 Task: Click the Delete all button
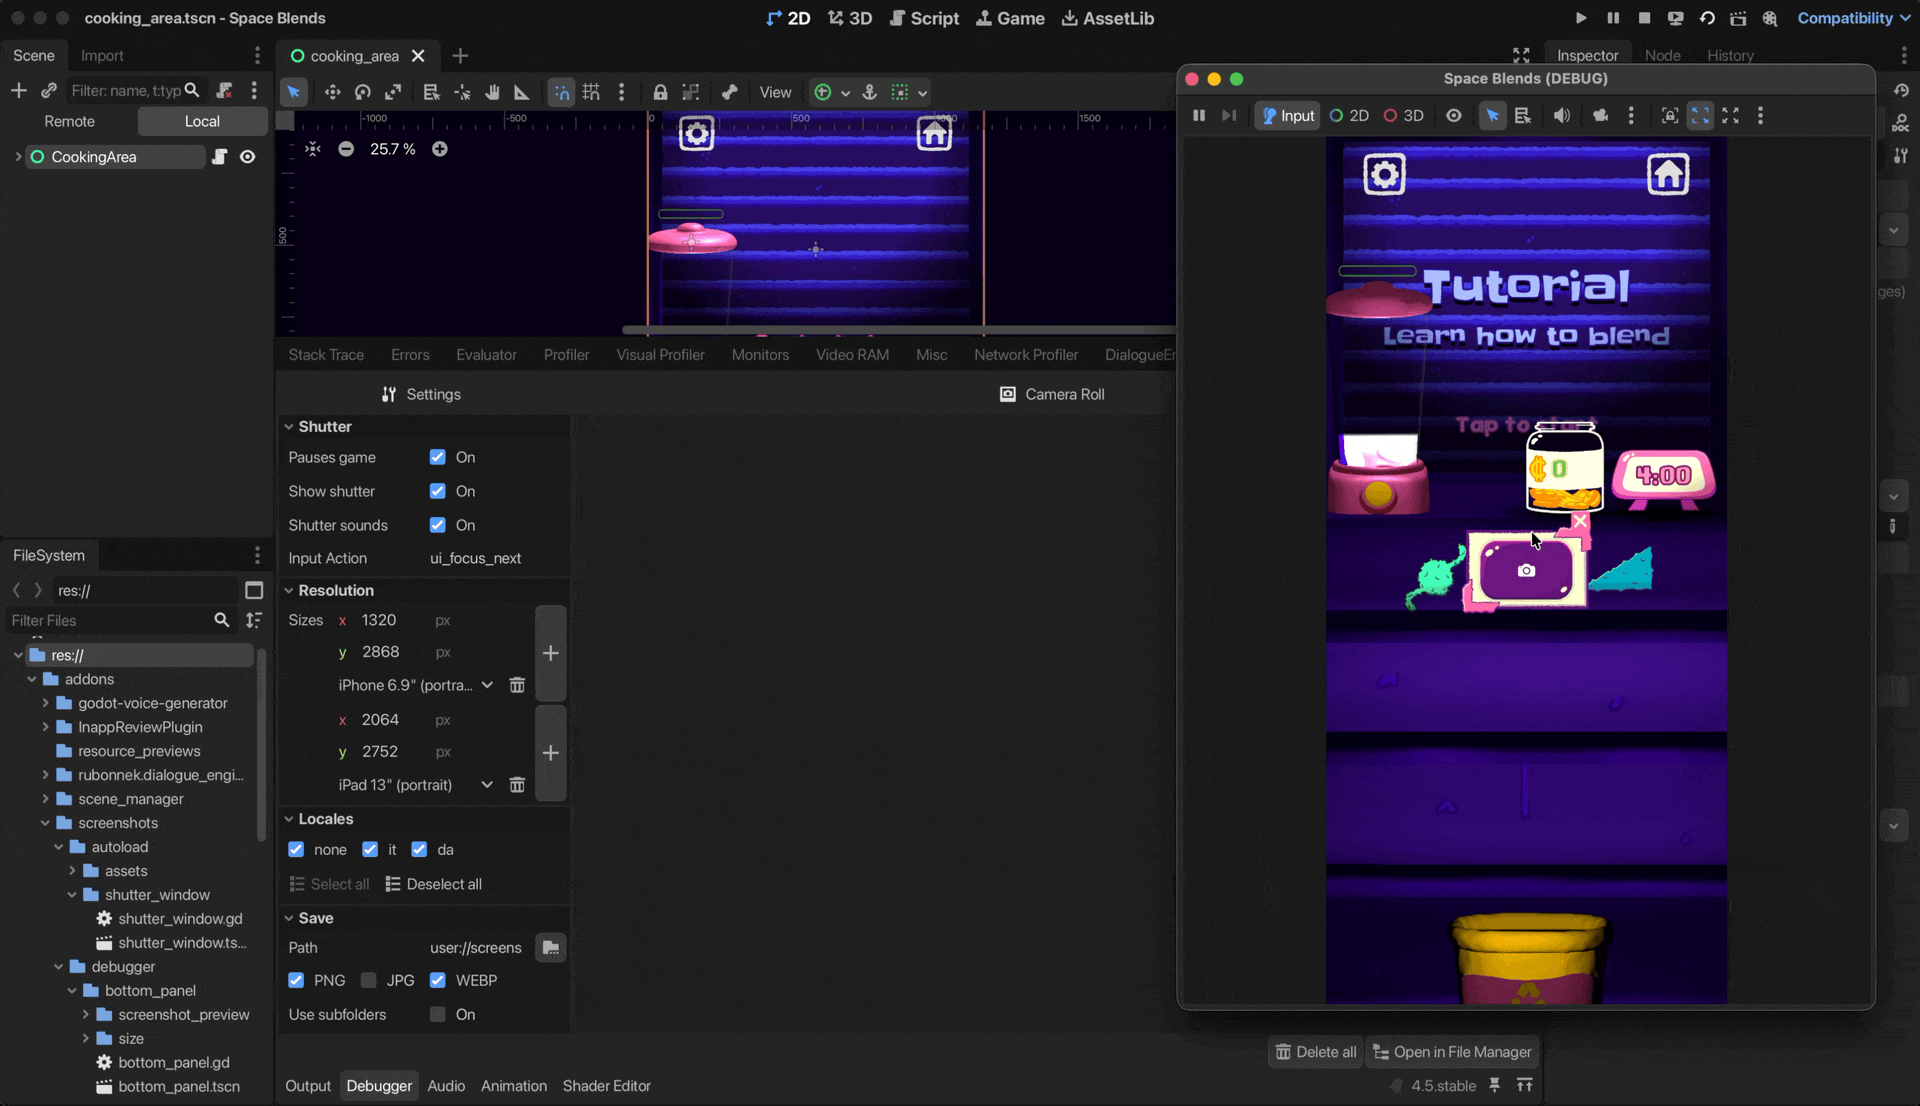tap(1316, 1052)
